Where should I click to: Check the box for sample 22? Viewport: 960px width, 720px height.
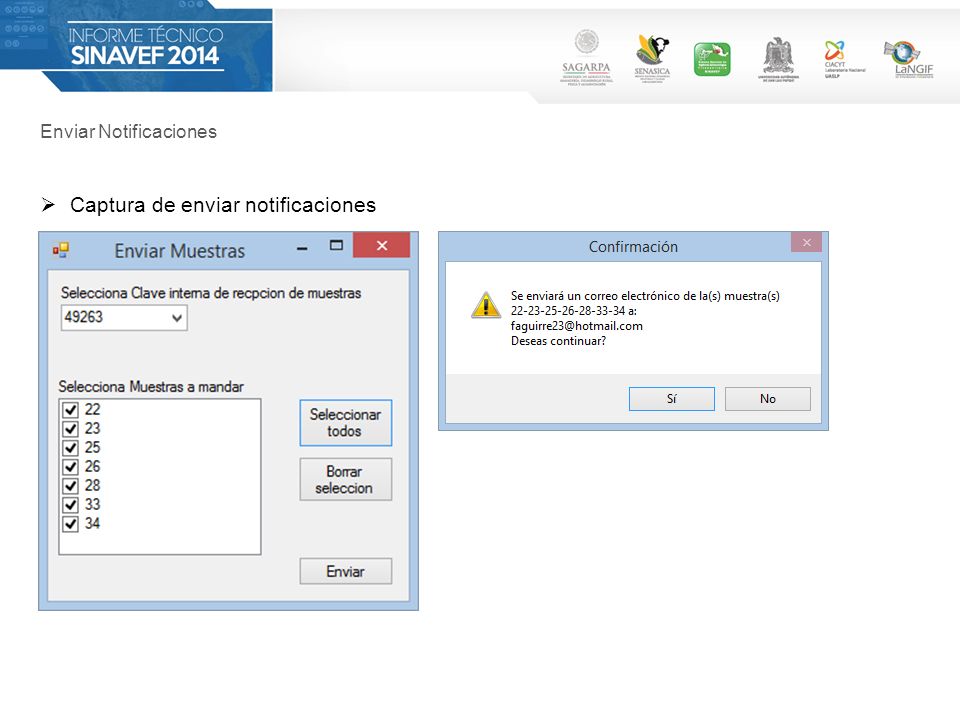point(71,410)
